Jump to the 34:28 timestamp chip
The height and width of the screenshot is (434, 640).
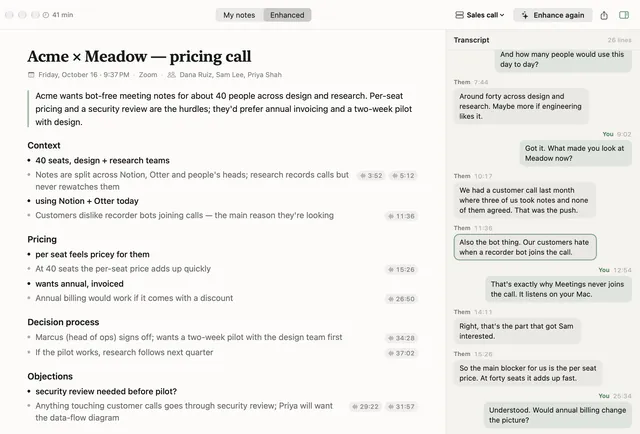coord(401,338)
